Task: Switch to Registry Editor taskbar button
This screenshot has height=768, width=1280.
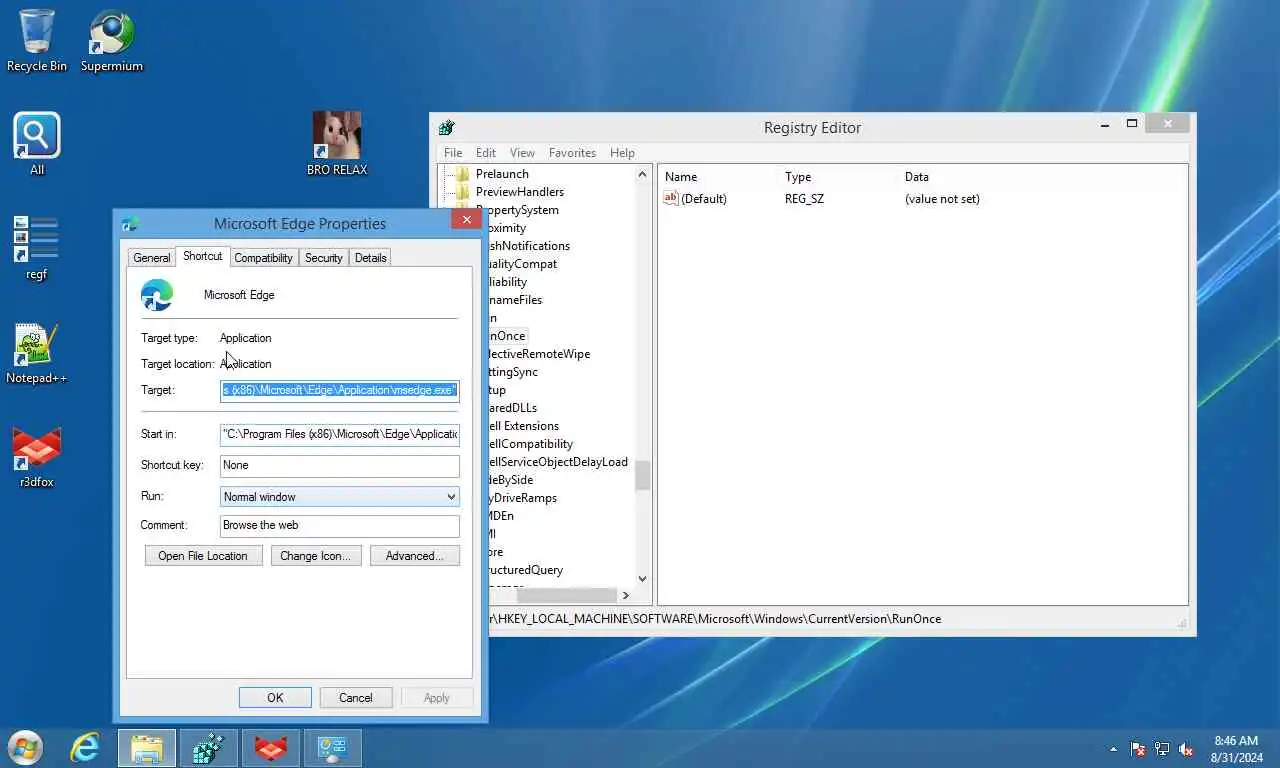Action: [209, 748]
